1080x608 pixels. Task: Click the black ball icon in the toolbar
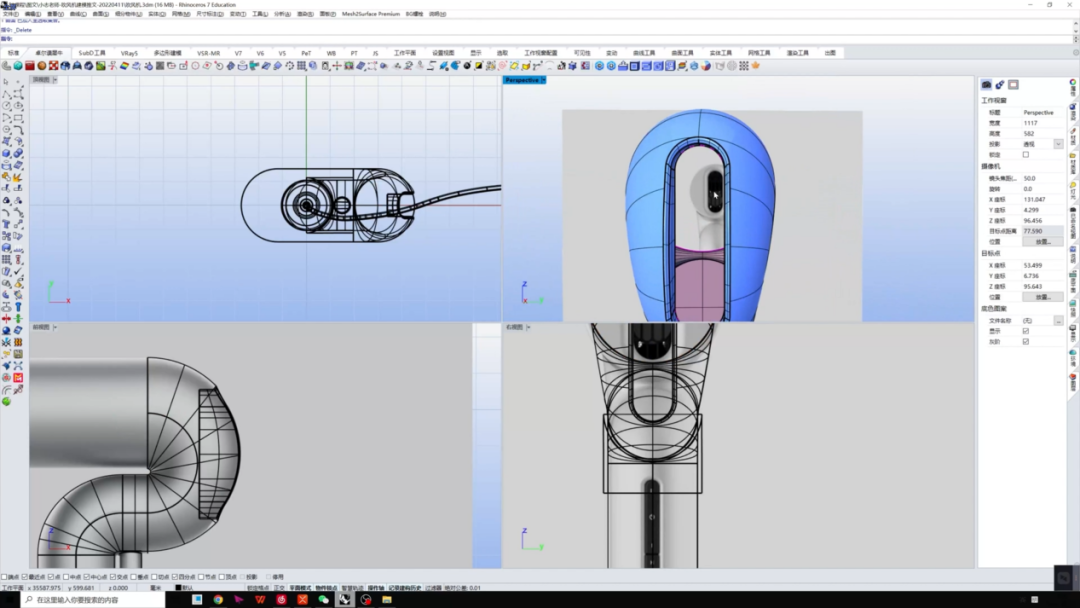(467, 66)
